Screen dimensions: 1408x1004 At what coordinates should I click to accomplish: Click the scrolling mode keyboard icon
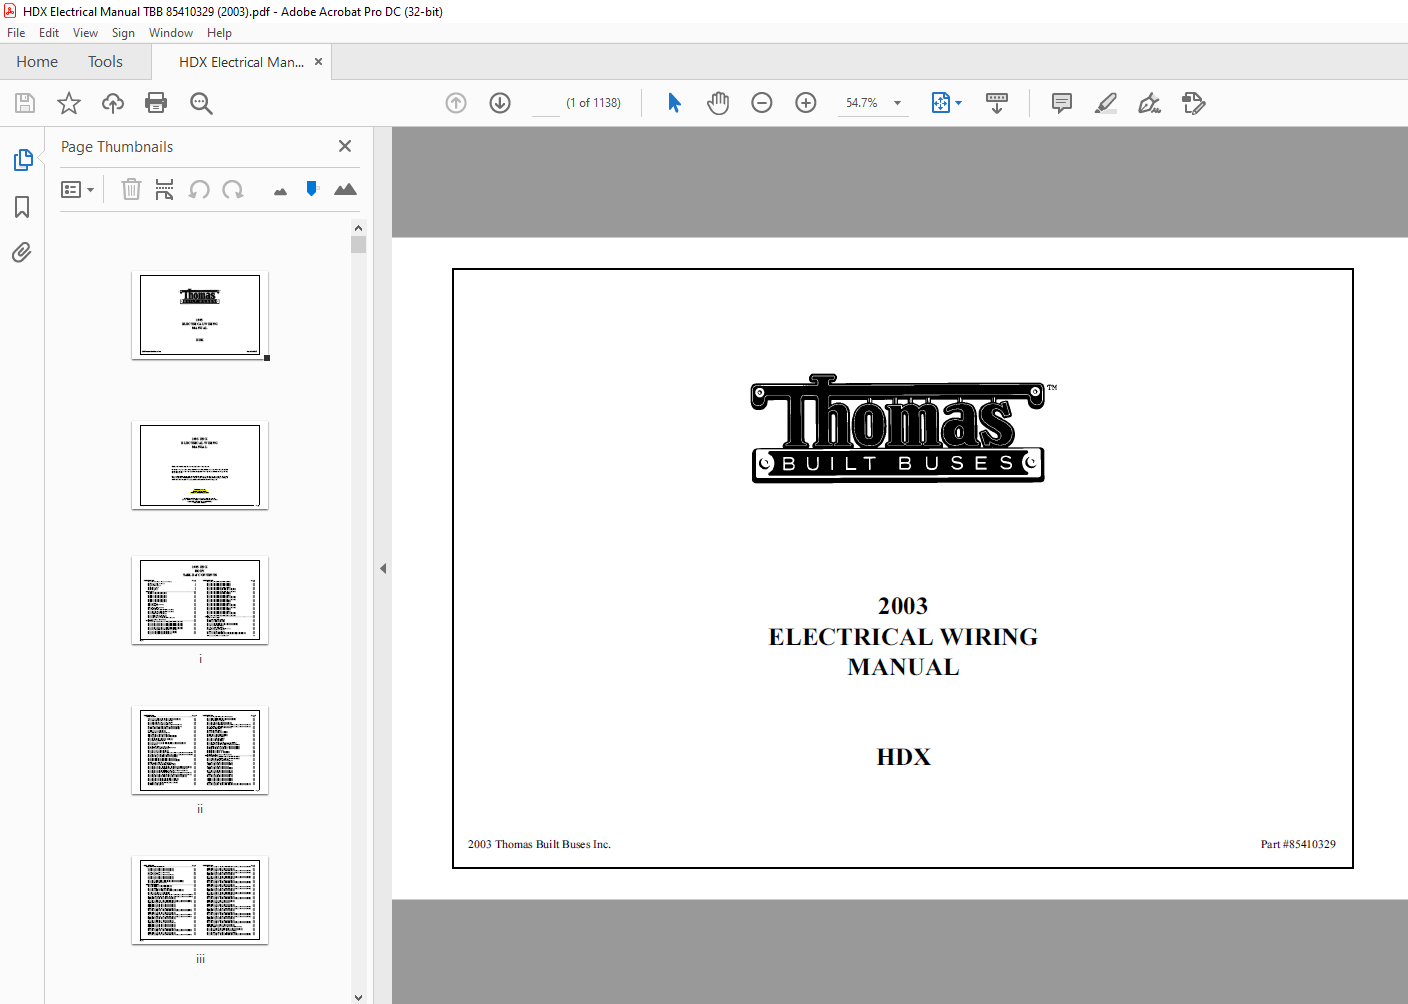(x=997, y=103)
